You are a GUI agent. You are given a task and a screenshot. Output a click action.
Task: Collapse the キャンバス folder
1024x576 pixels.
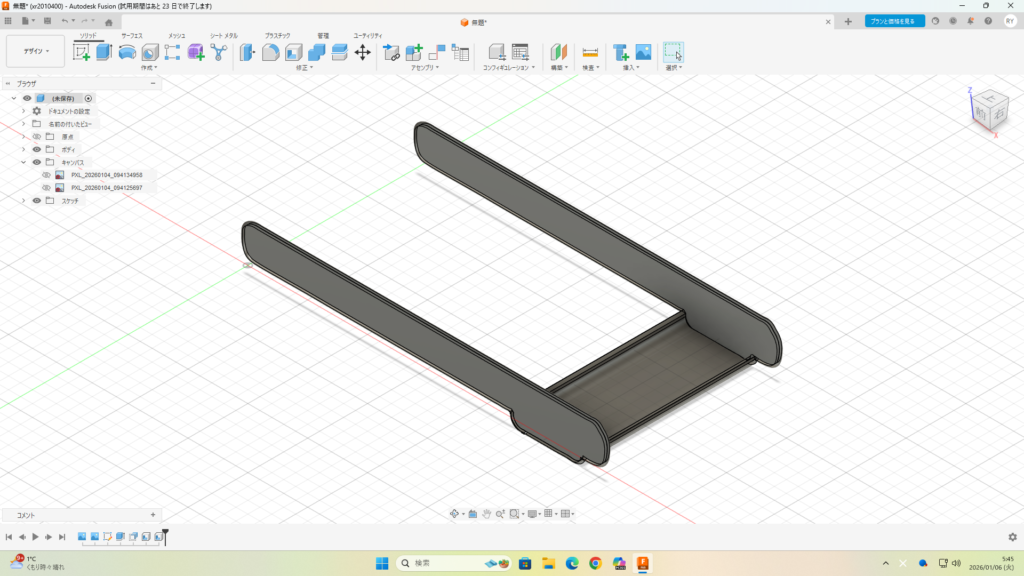click(23, 162)
